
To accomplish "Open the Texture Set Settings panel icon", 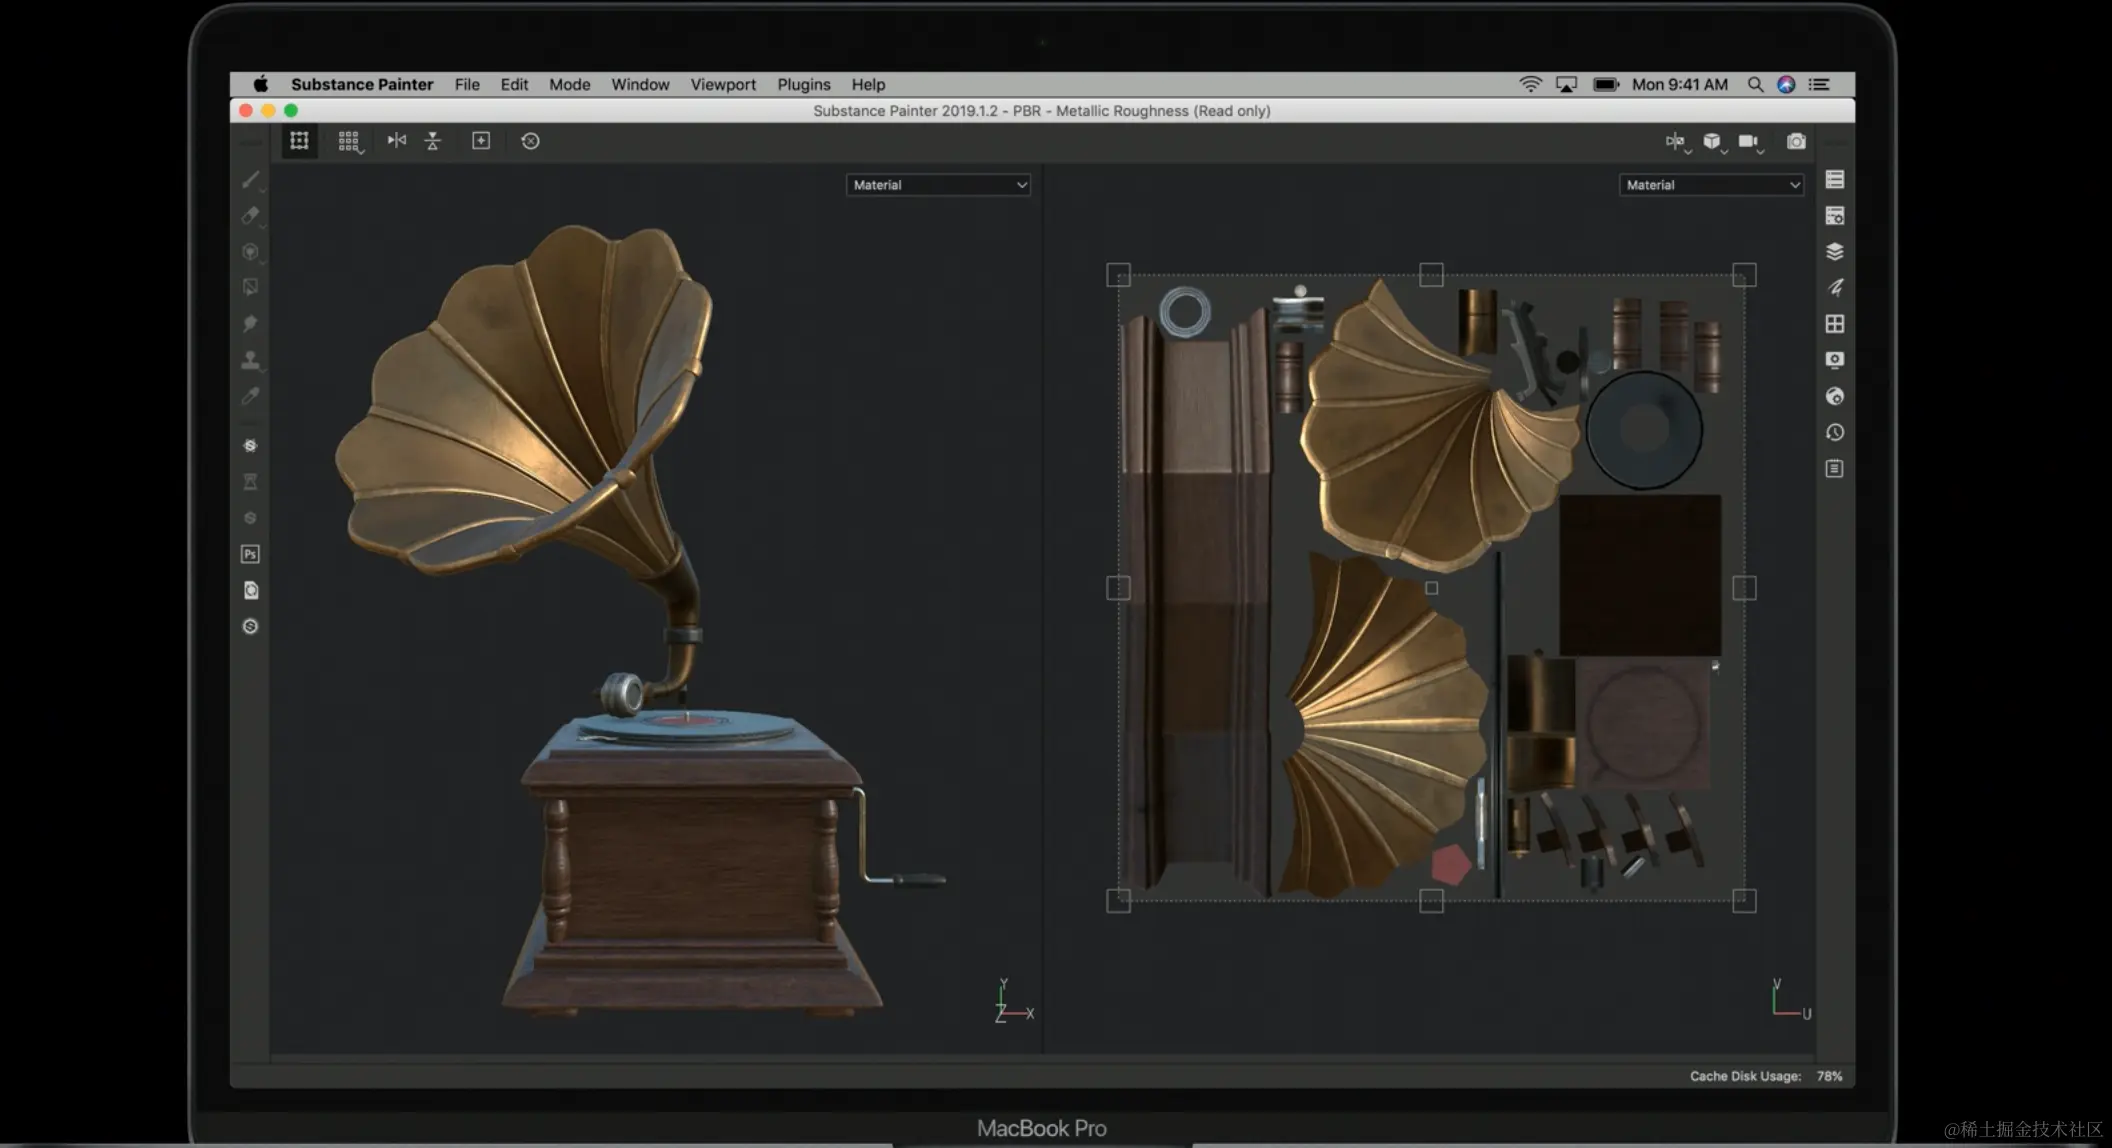I will click(1835, 216).
